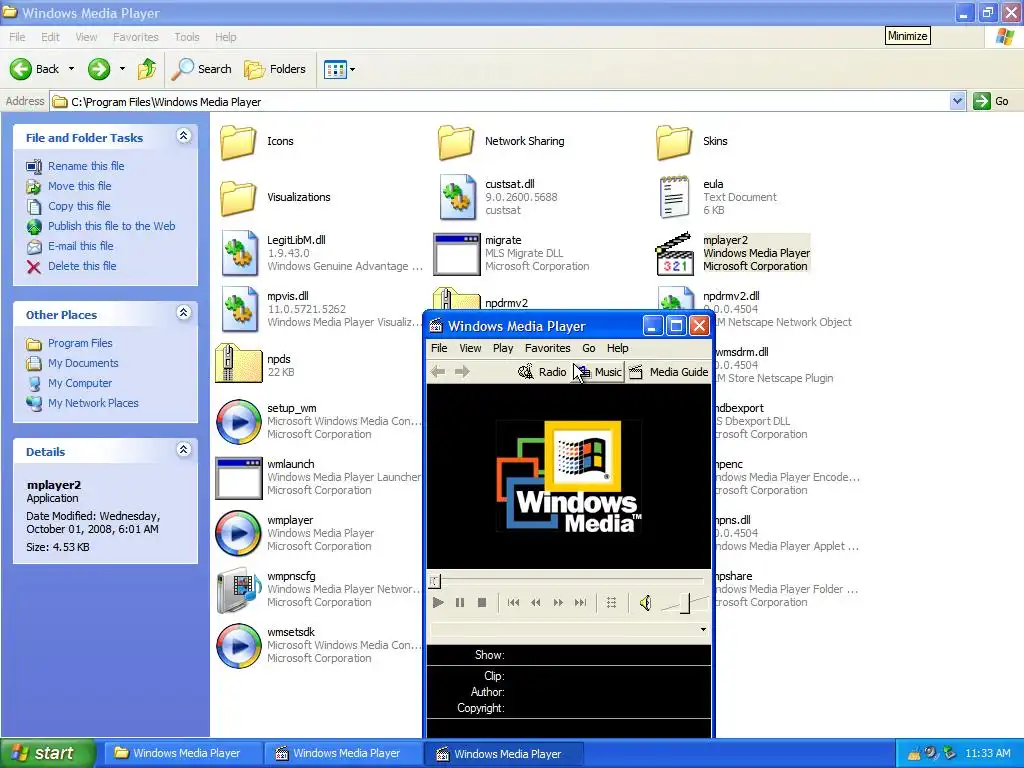Screen dimensions: 1024x768
Task: Select the npds zipped folder
Action: pyautogui.click(x=238, y=362)
